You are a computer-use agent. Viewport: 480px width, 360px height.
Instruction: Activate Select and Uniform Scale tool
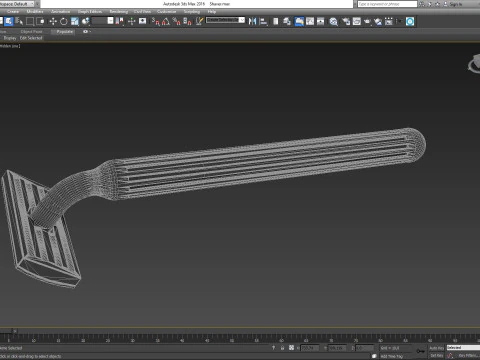[x=75, y=21]
